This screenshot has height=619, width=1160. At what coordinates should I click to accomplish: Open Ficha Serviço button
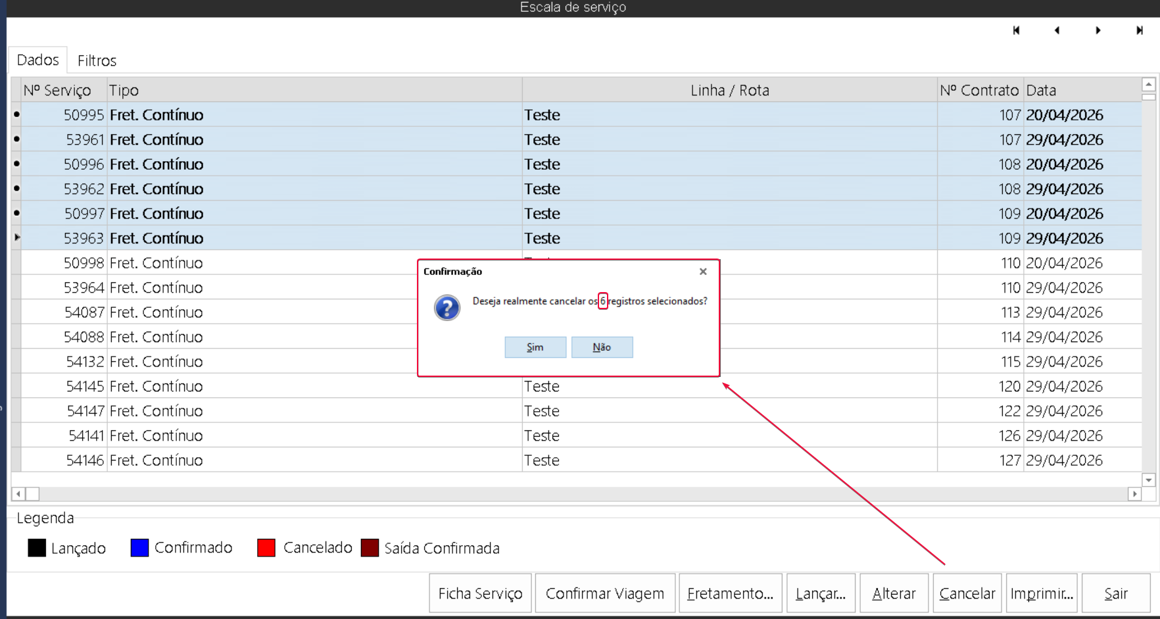click(x=480, y=593)
